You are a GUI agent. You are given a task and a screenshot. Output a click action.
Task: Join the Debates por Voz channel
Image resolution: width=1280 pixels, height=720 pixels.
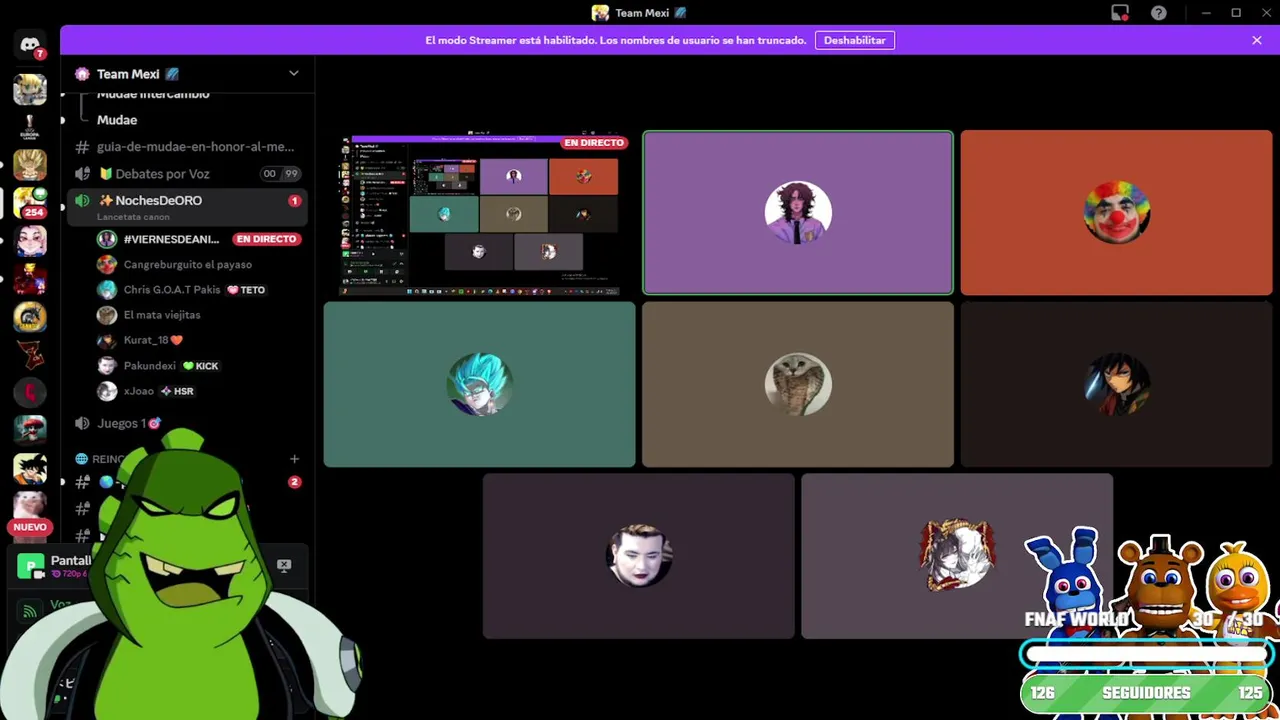[162, 173]
